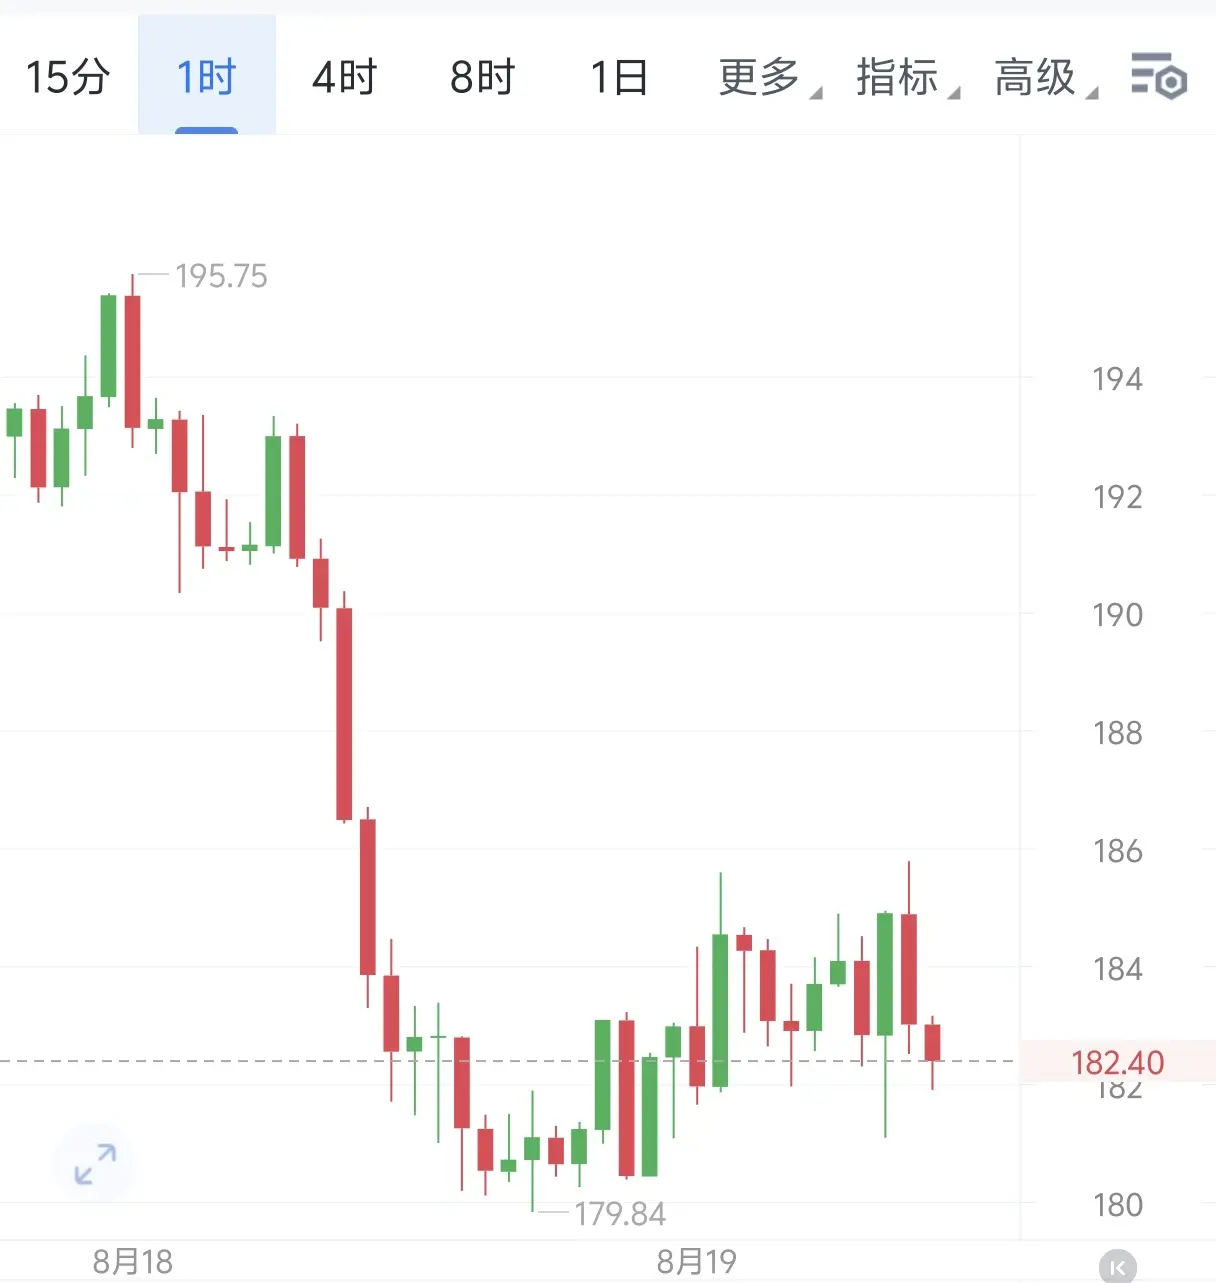Expand the 指标 indicators menu
Viewport: 1216px width, 1283px height.
point(908,77)
